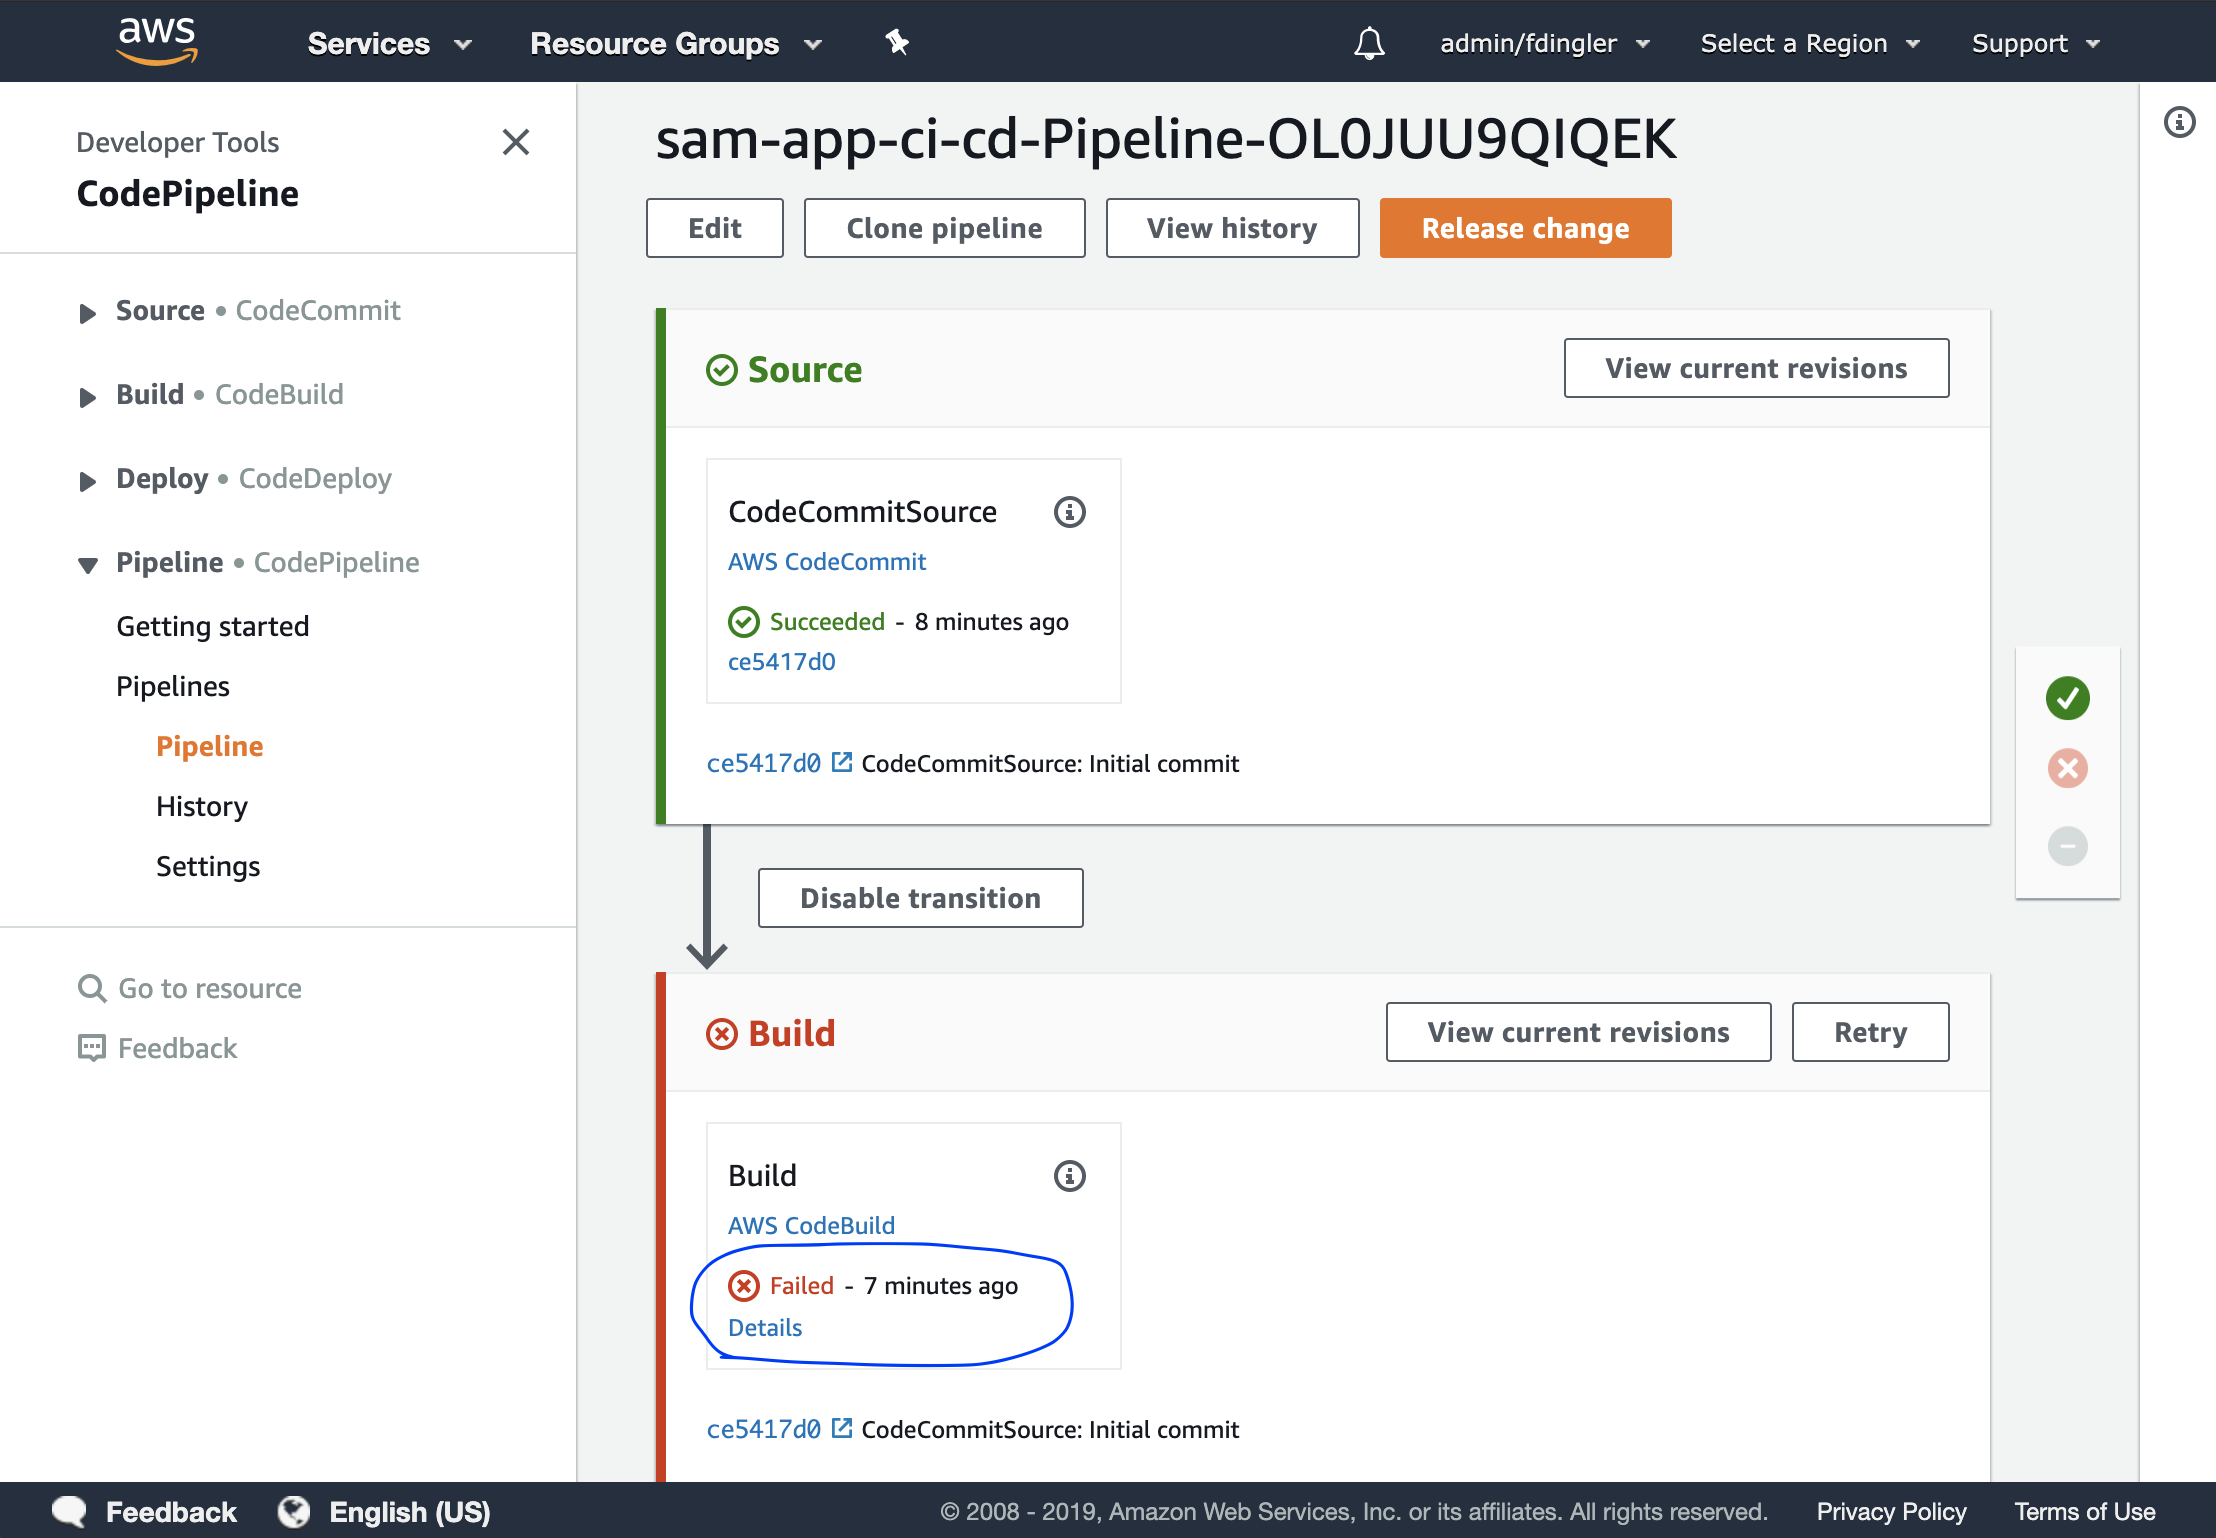2216x1538 pixels.
Task: Show CodeCommitSource action info icon
Action: 1070,512
